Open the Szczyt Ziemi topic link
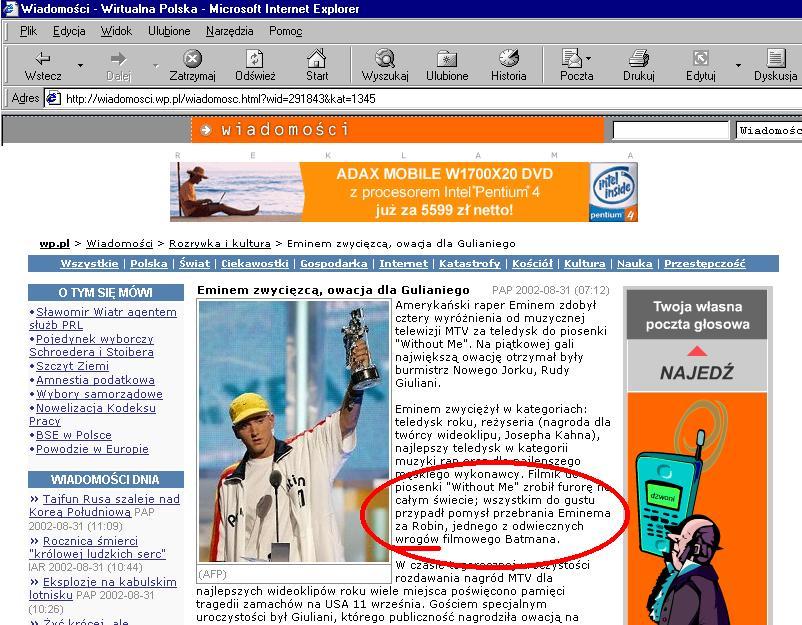 click(x=72, y=366)
